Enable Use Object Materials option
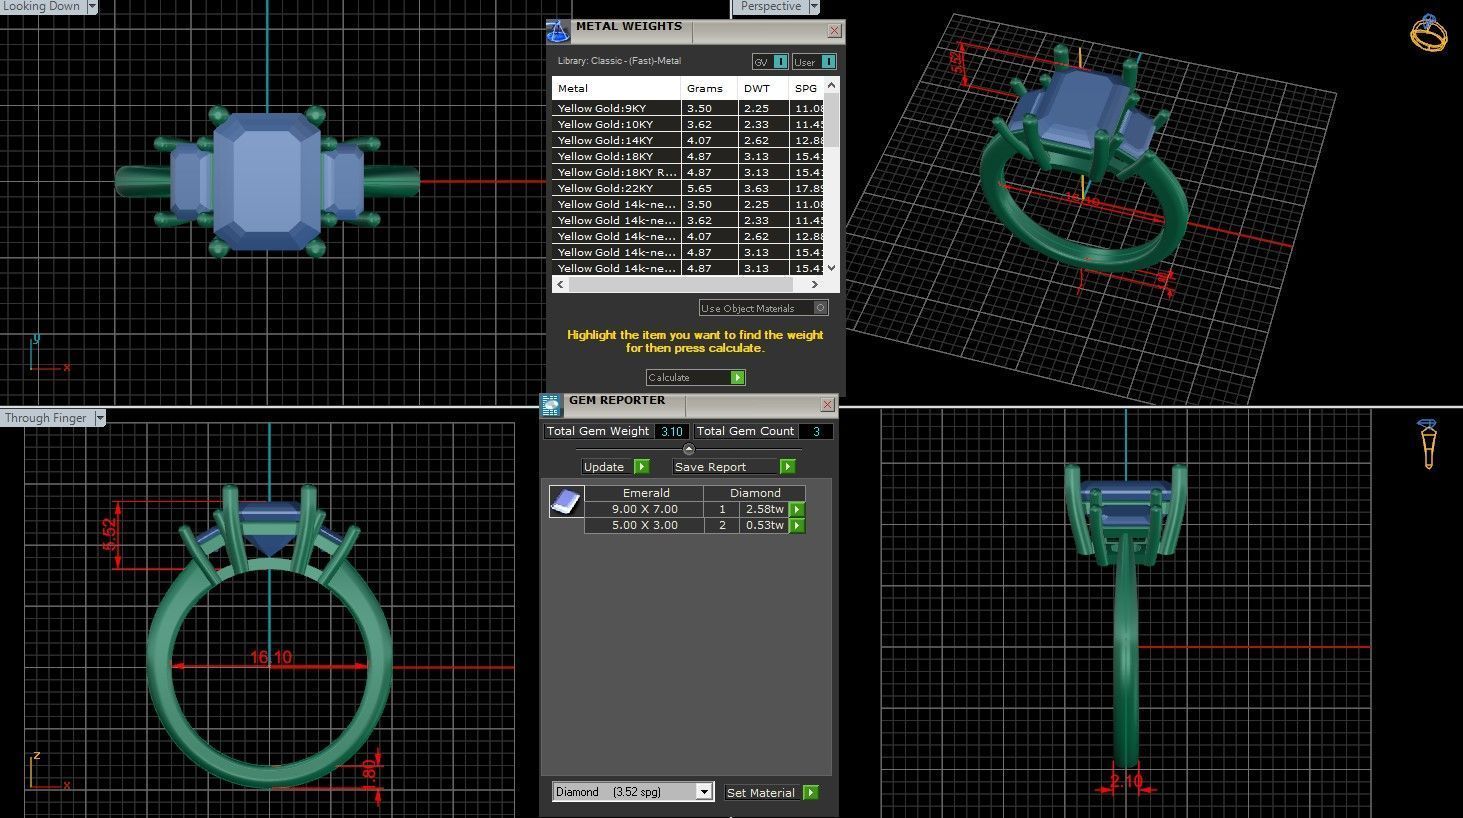 coord(764,308)
